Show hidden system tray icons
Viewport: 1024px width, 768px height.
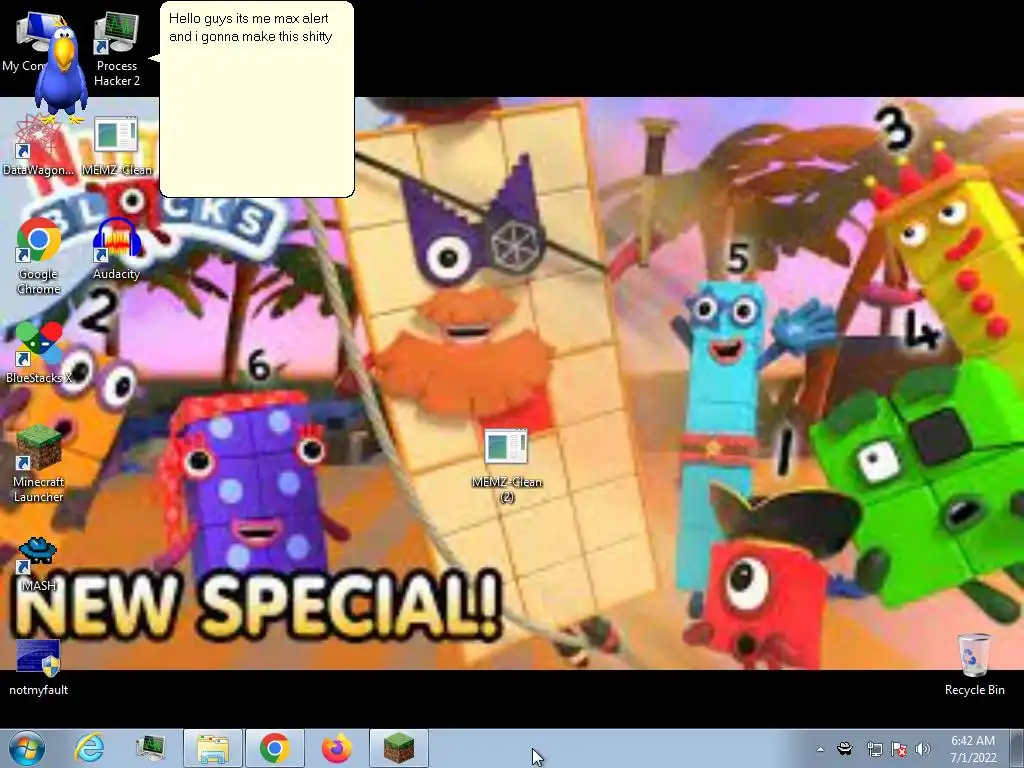tap(820, 749)
